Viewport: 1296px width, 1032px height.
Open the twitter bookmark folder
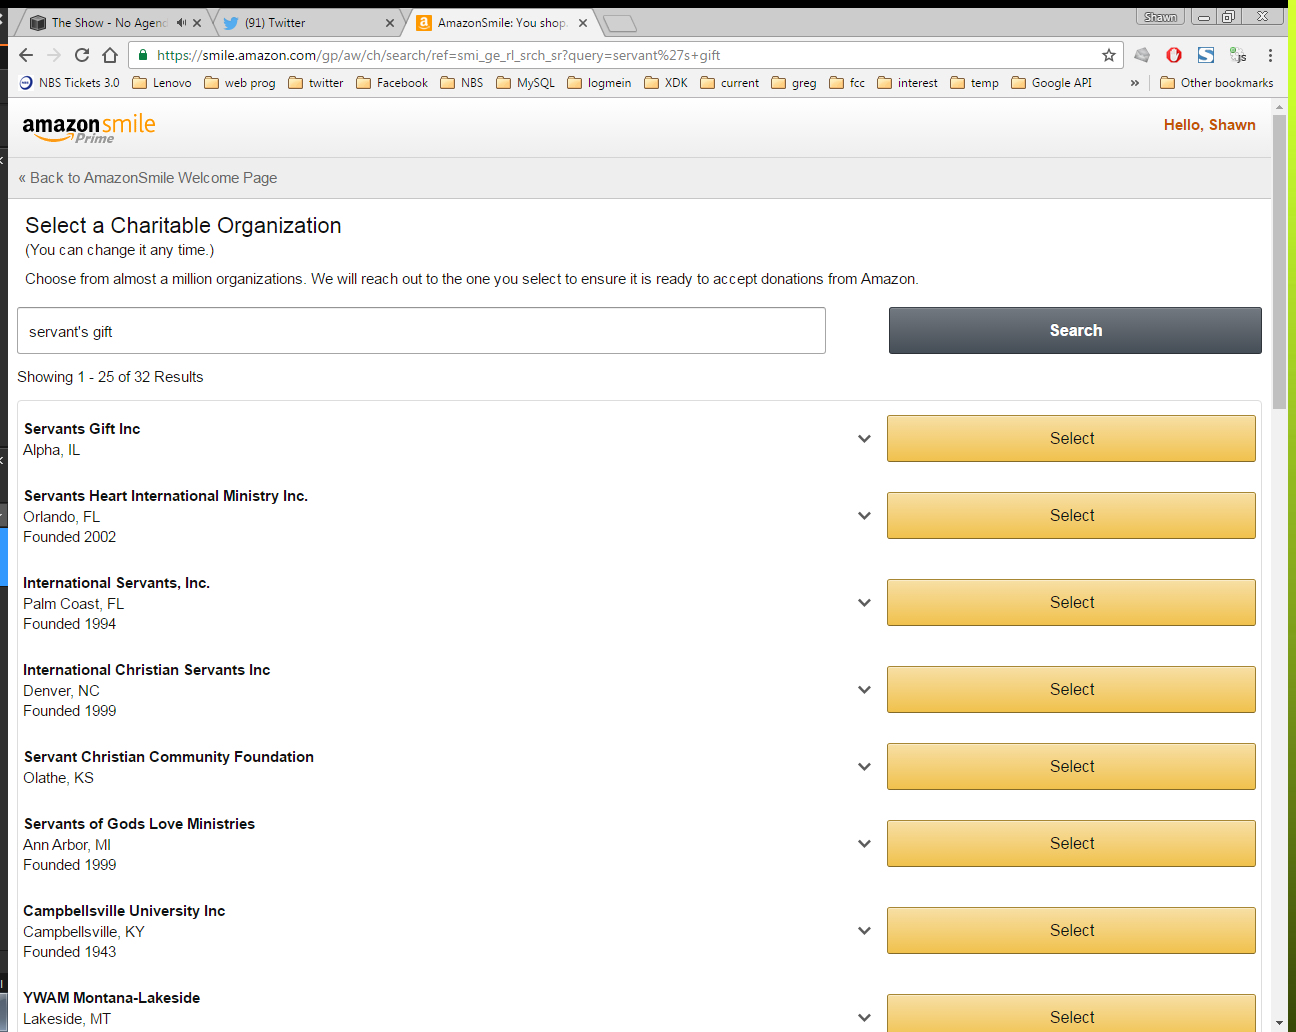tap(316, 83)
